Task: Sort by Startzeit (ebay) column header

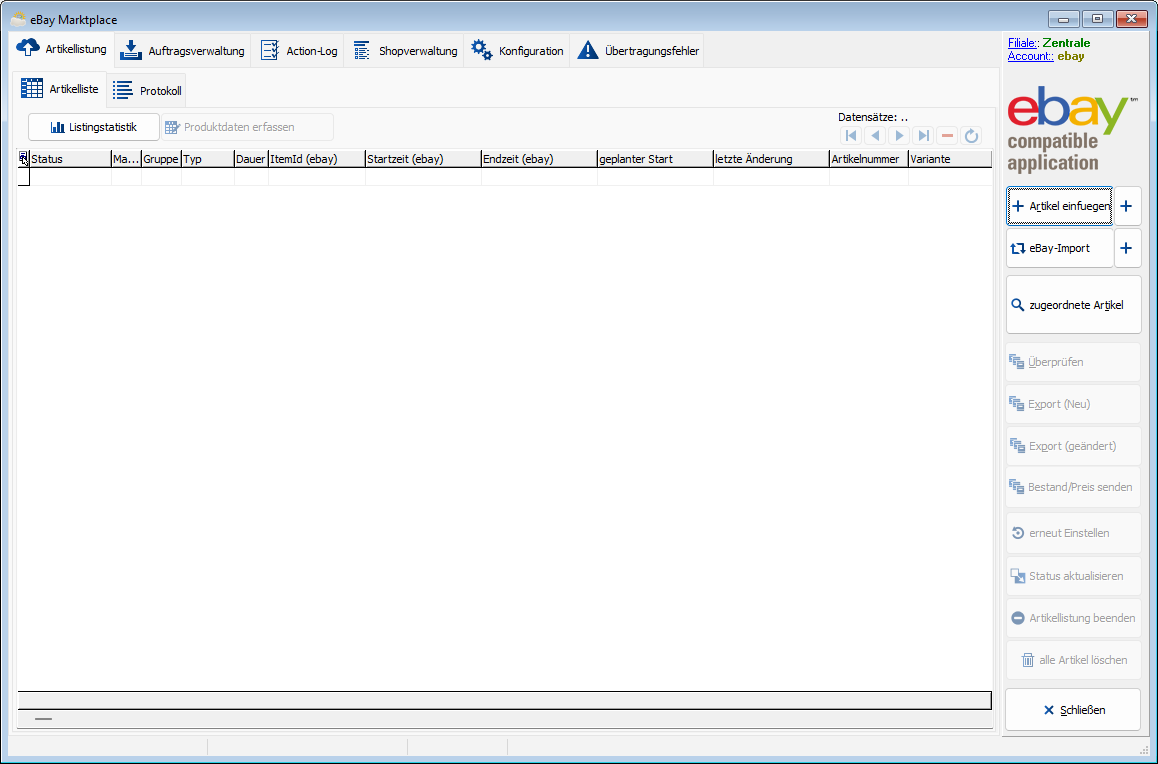Action: (423, 159)
